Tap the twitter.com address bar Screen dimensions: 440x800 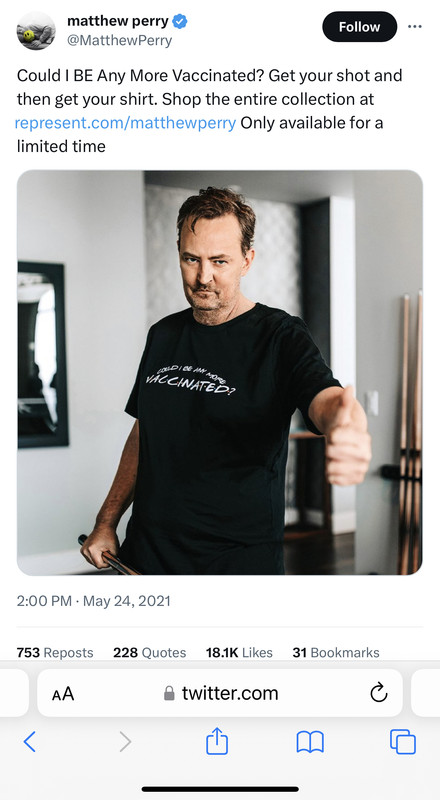220,693
